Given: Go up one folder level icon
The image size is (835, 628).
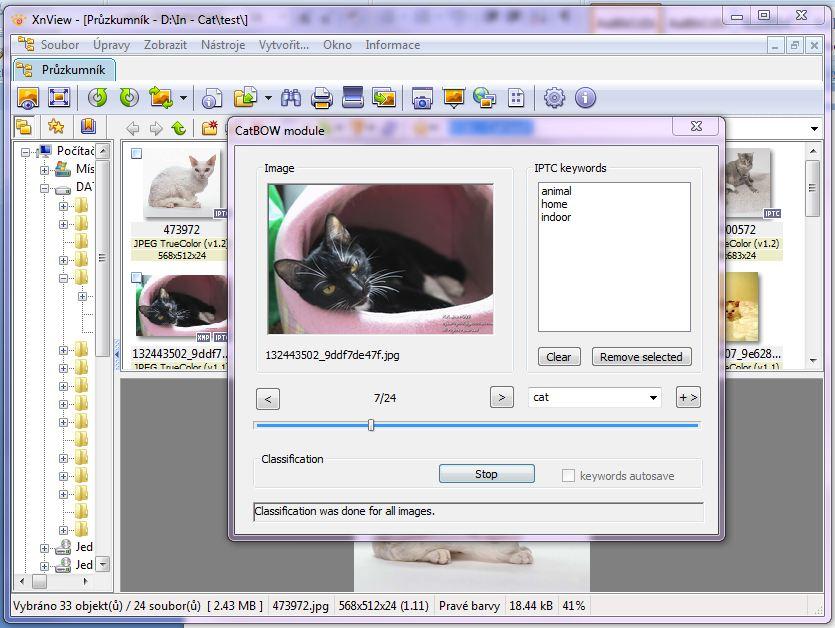Looking at the screenshot, I should 179,128.
